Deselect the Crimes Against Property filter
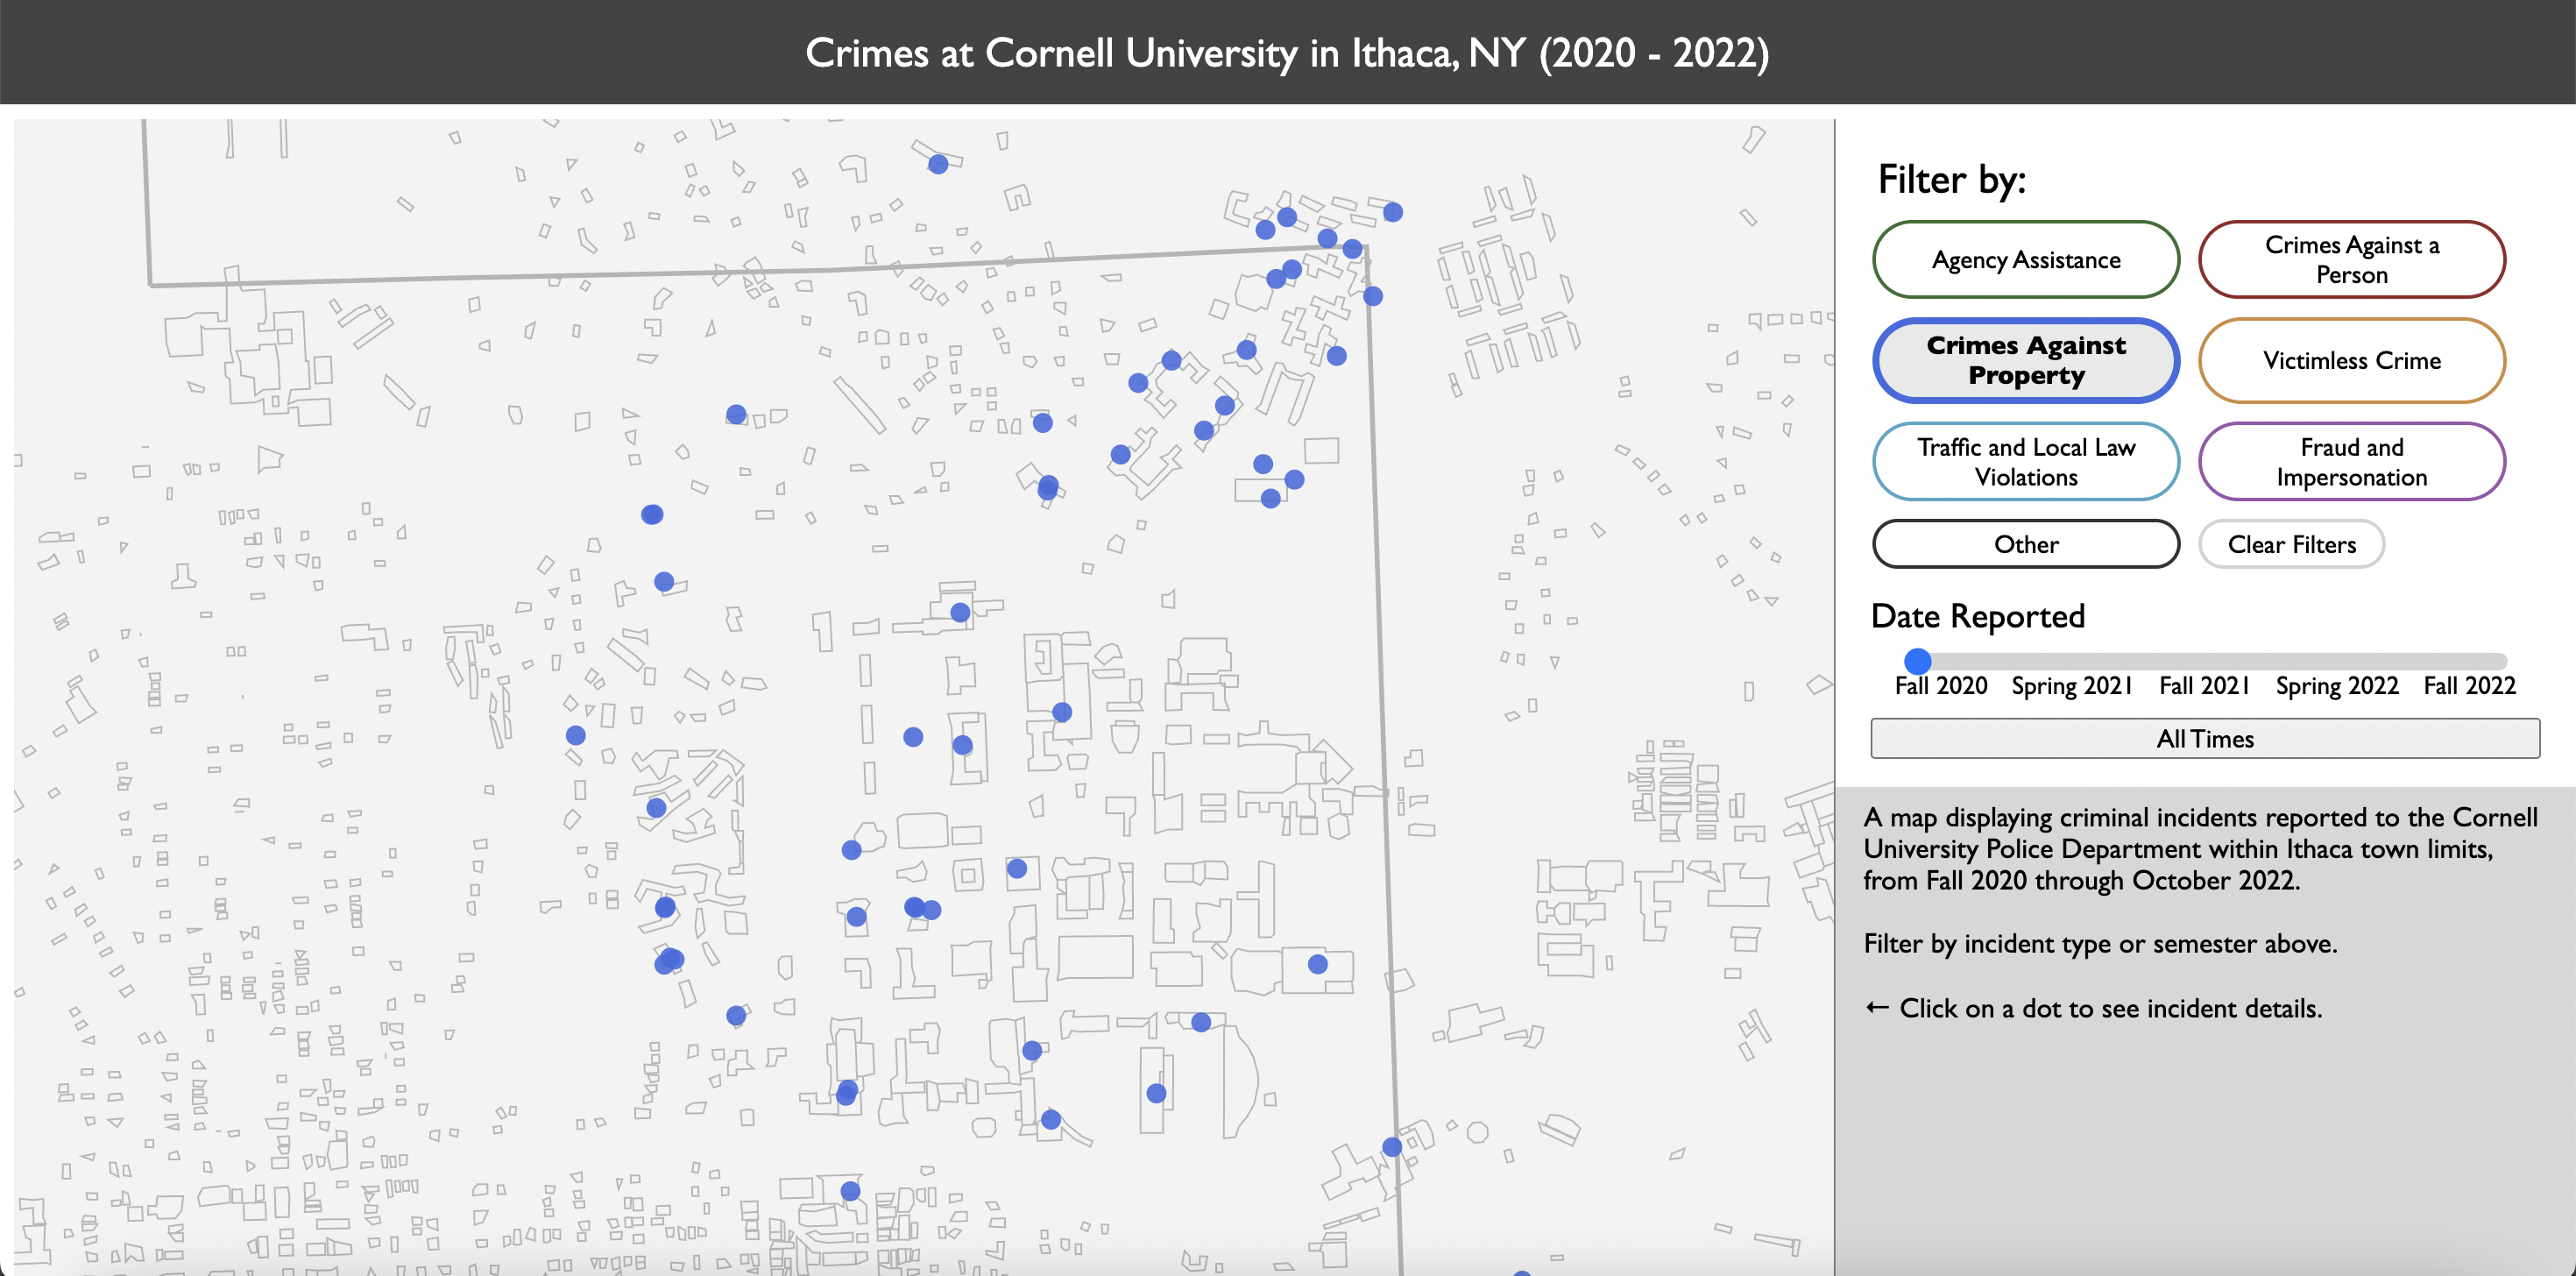 pos(2025,360)
